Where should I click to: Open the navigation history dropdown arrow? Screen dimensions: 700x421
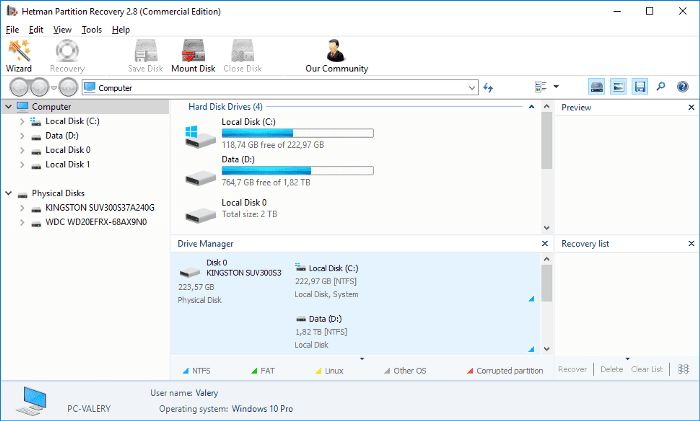(x=54, y=88)
